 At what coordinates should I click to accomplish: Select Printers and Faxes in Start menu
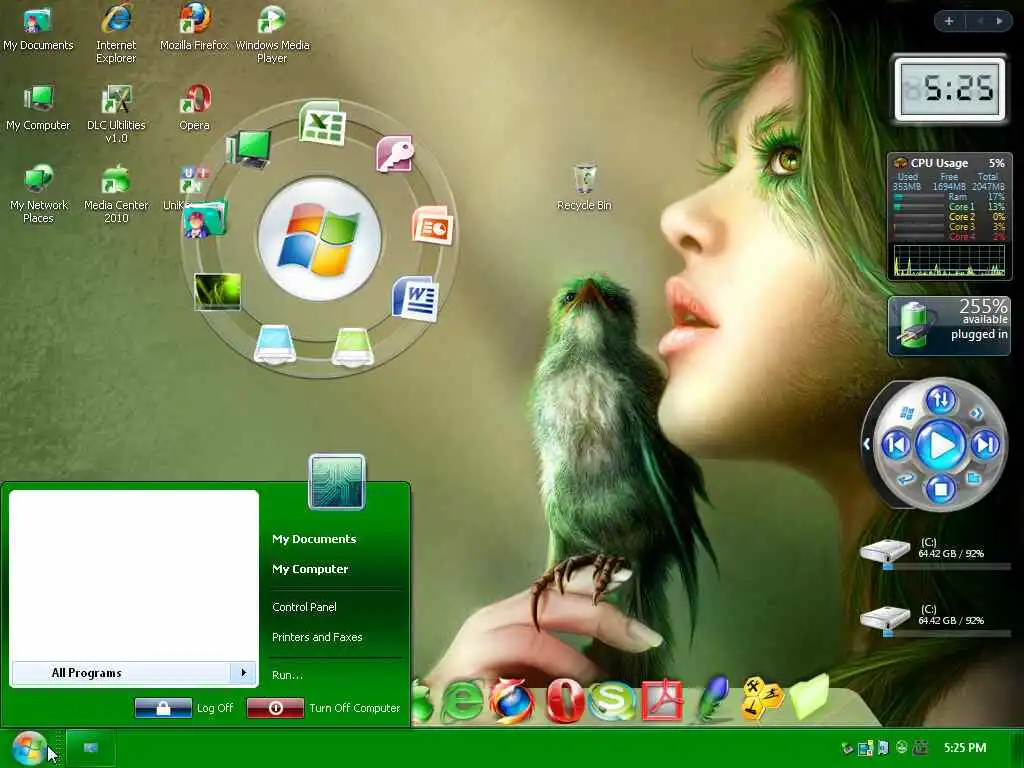(317, 637)
